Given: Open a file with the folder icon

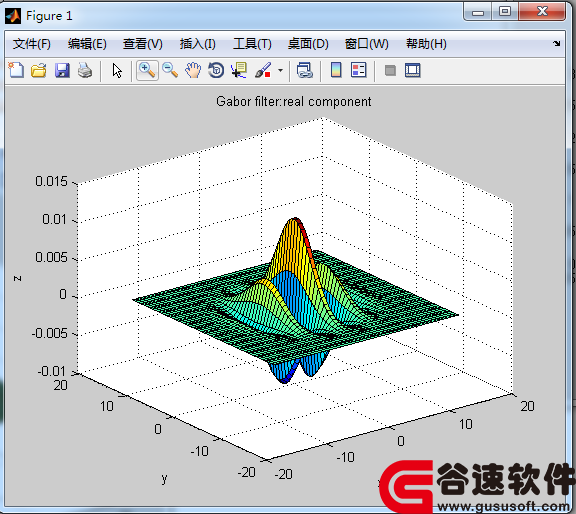Looking at the screenshot, I should 39,70.
